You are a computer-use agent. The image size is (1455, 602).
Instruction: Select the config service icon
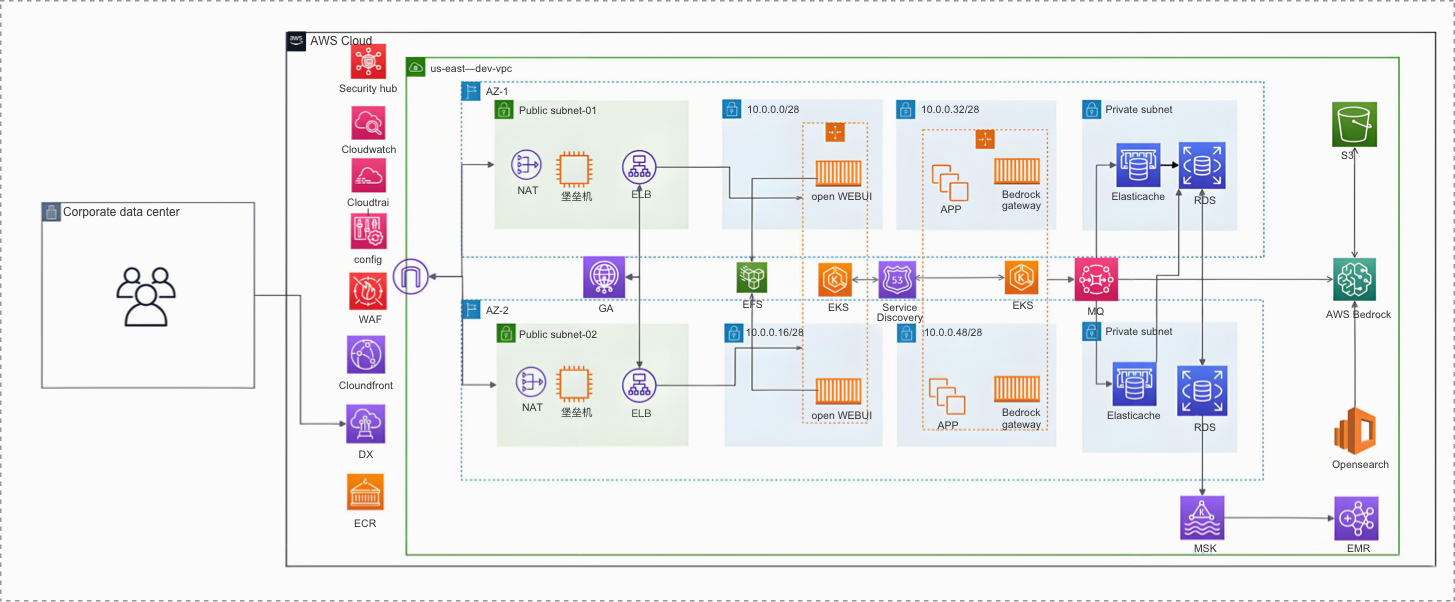coord(367,231)
